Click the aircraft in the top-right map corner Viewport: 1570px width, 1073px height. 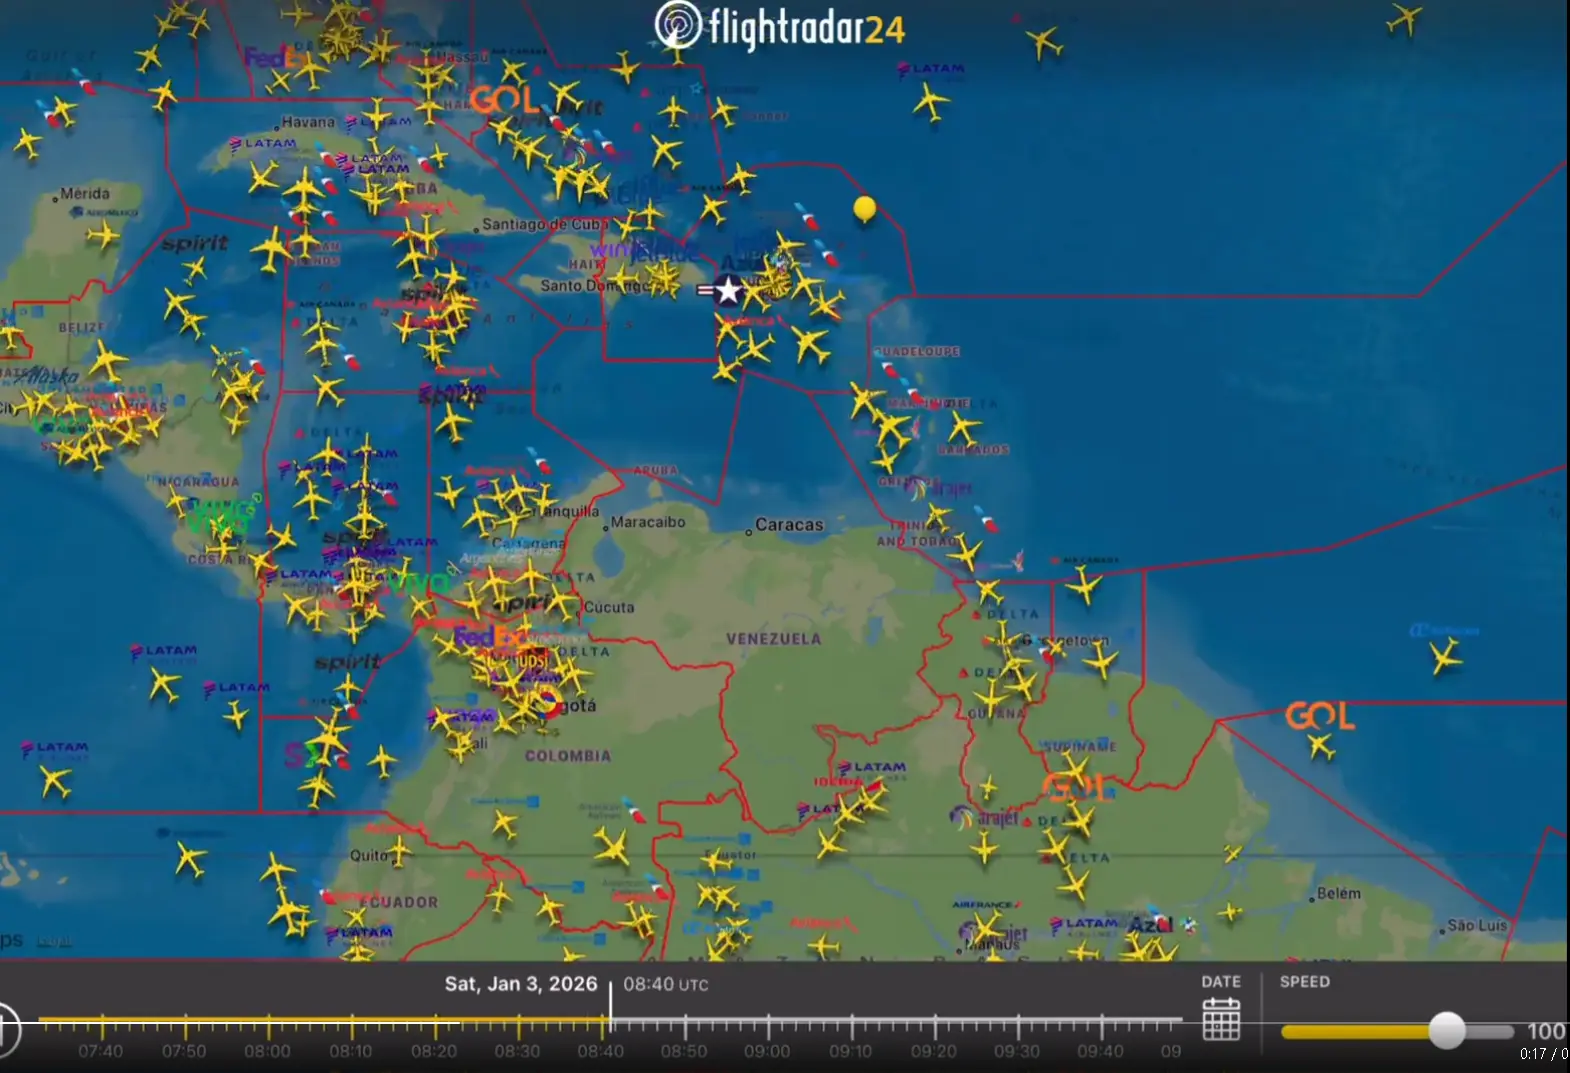(1405, 18)
